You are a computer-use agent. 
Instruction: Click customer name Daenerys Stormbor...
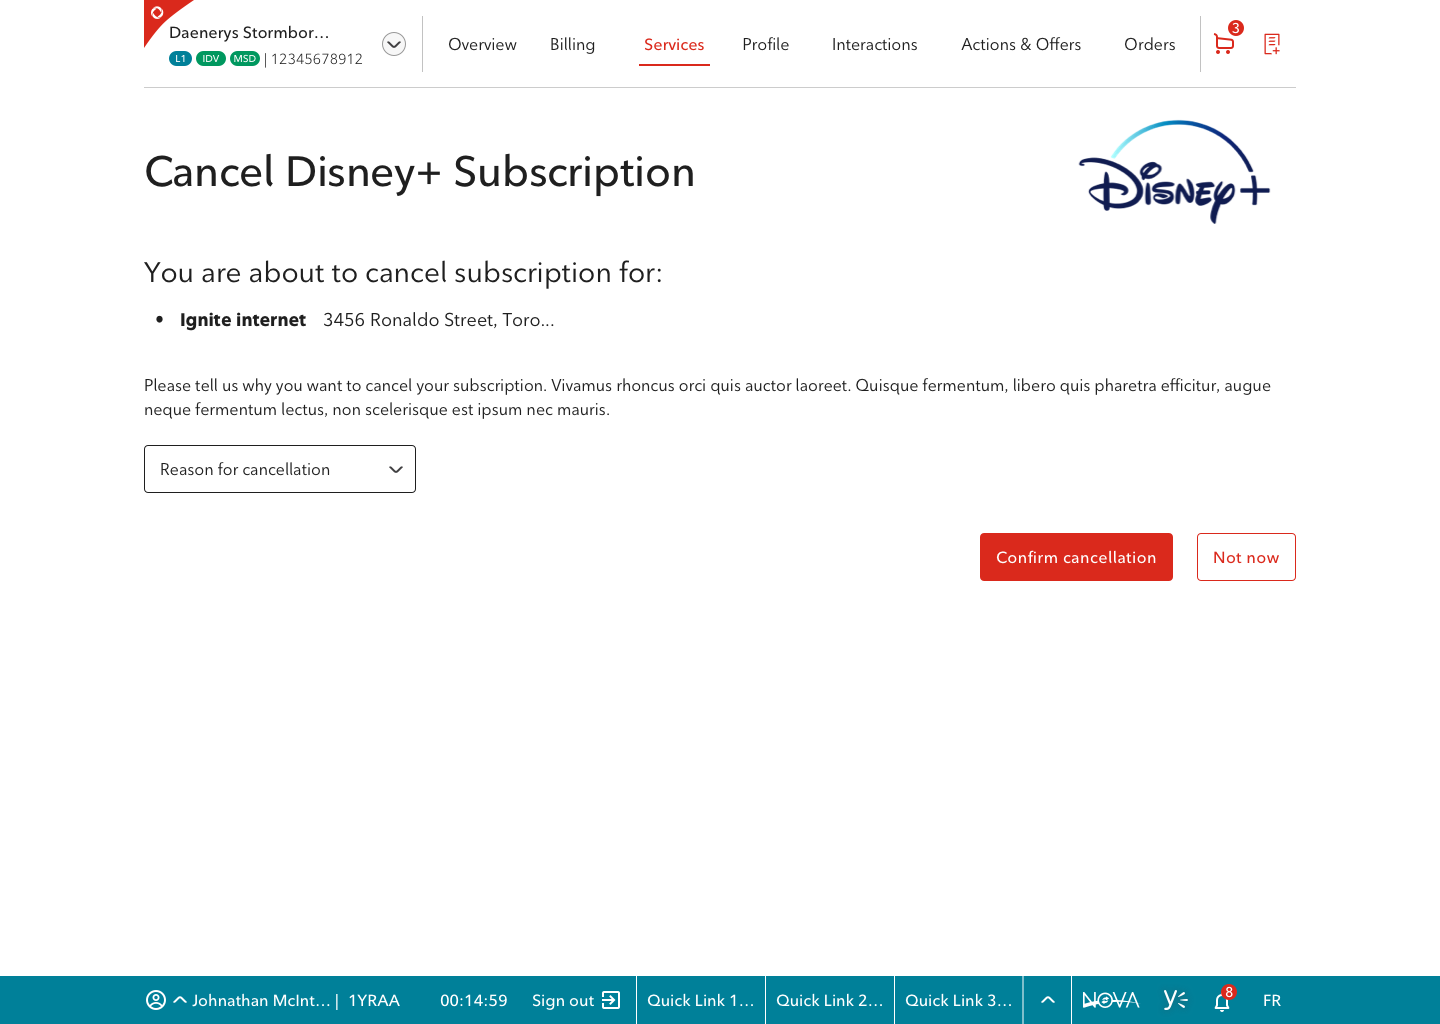pos(249,32)
